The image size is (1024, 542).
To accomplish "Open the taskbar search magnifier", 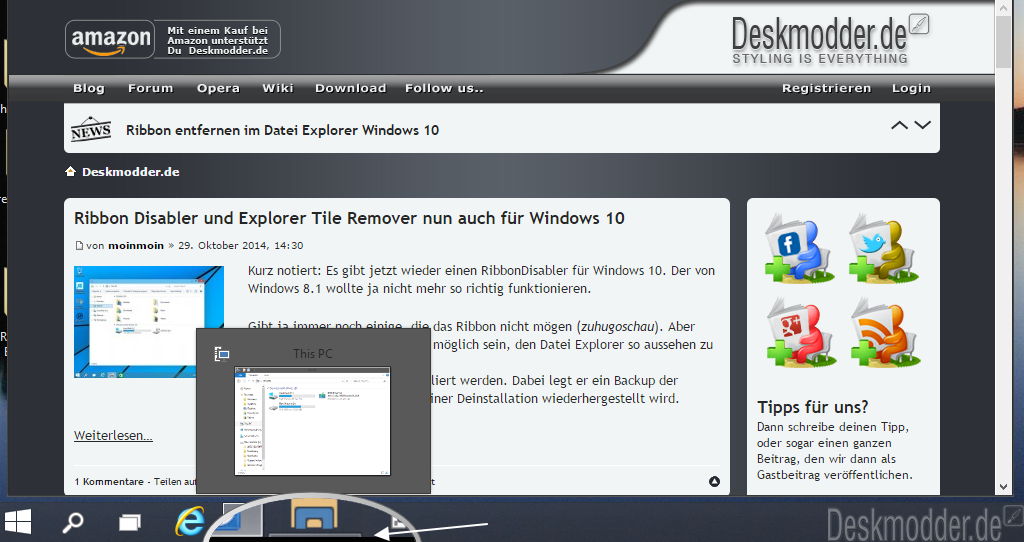I will click(x=72, y=522).
